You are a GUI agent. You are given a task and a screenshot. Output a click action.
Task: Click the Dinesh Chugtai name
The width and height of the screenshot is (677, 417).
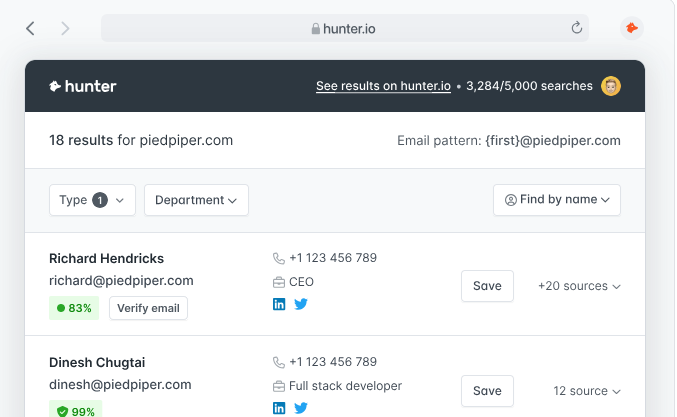(97, 362)
